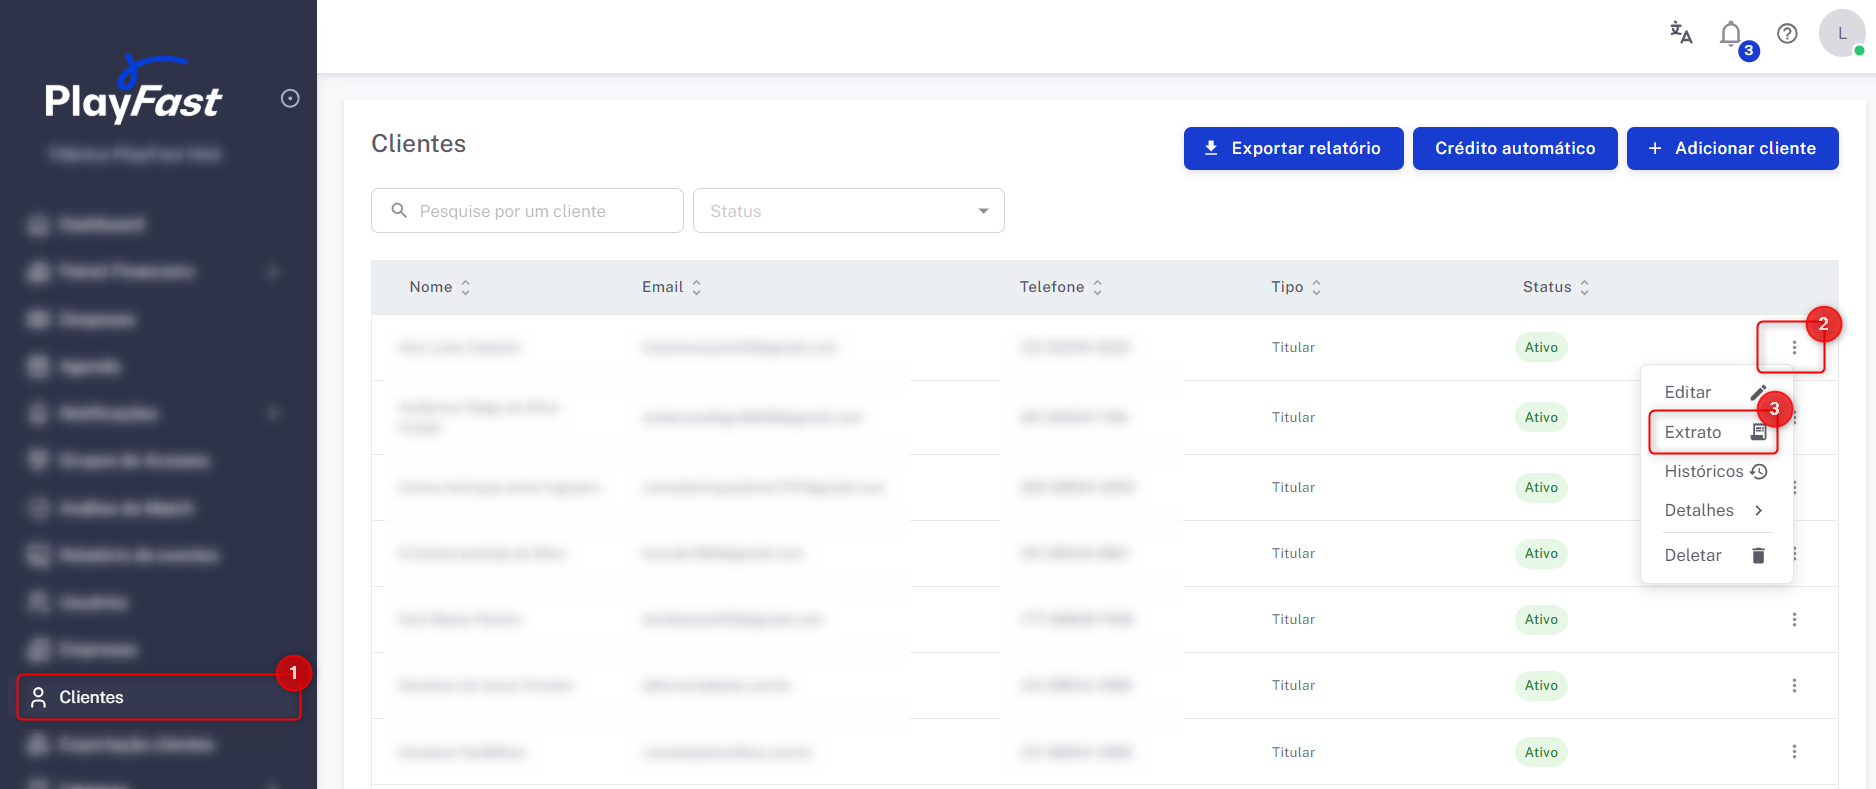The height and width of the screenshot is (789, 1876).
Task: Open the Status filter dropdown
Action: pos(848,211)
